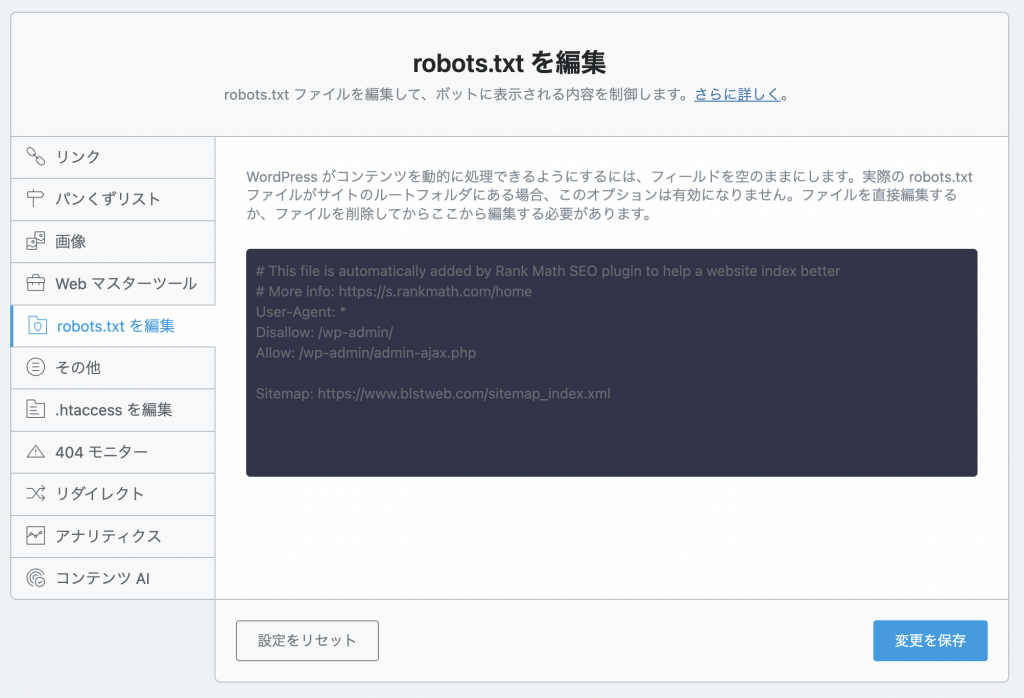Viewport: 1024px width, 698px height.
Task: Click the 設定をリセット button
Action: point(307,641)
